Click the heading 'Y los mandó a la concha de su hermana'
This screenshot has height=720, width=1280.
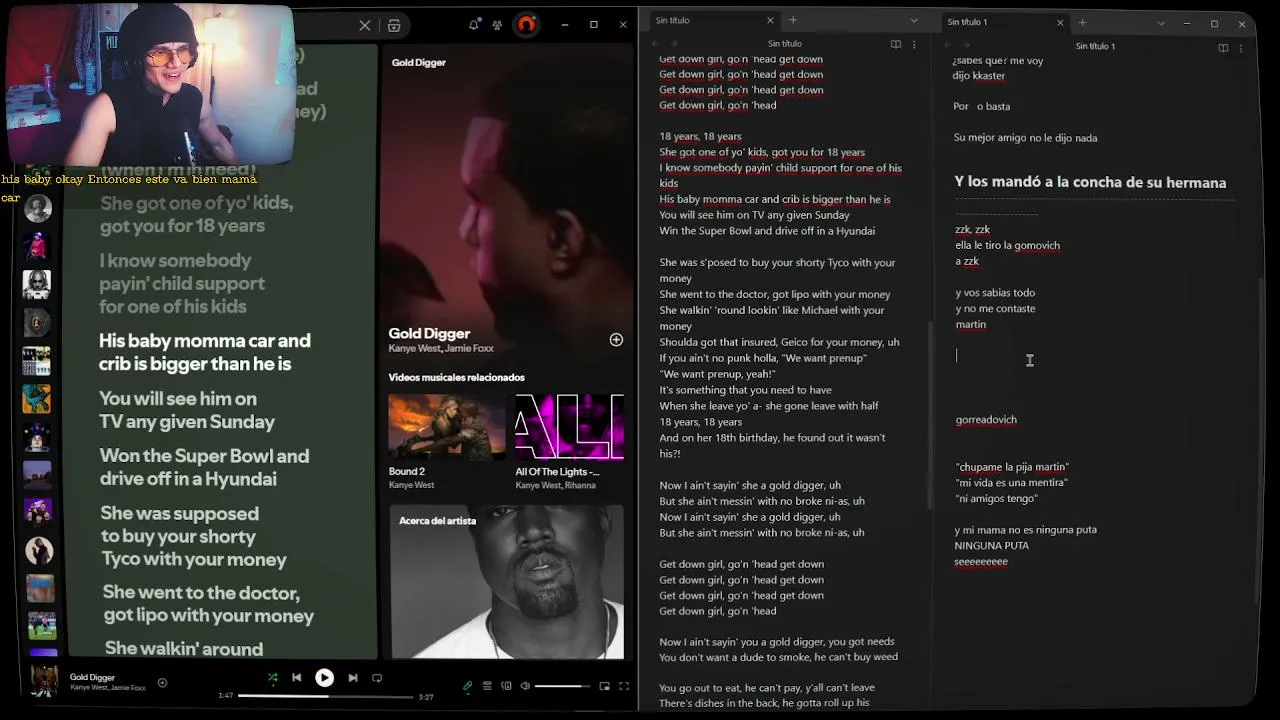click(x=1090, y=182)
